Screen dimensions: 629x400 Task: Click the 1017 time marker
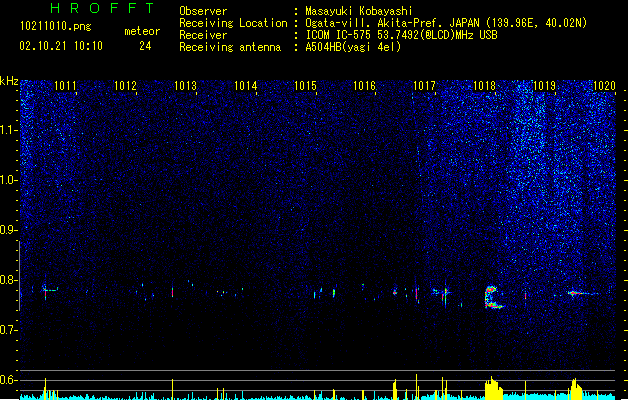coord(424,86)
